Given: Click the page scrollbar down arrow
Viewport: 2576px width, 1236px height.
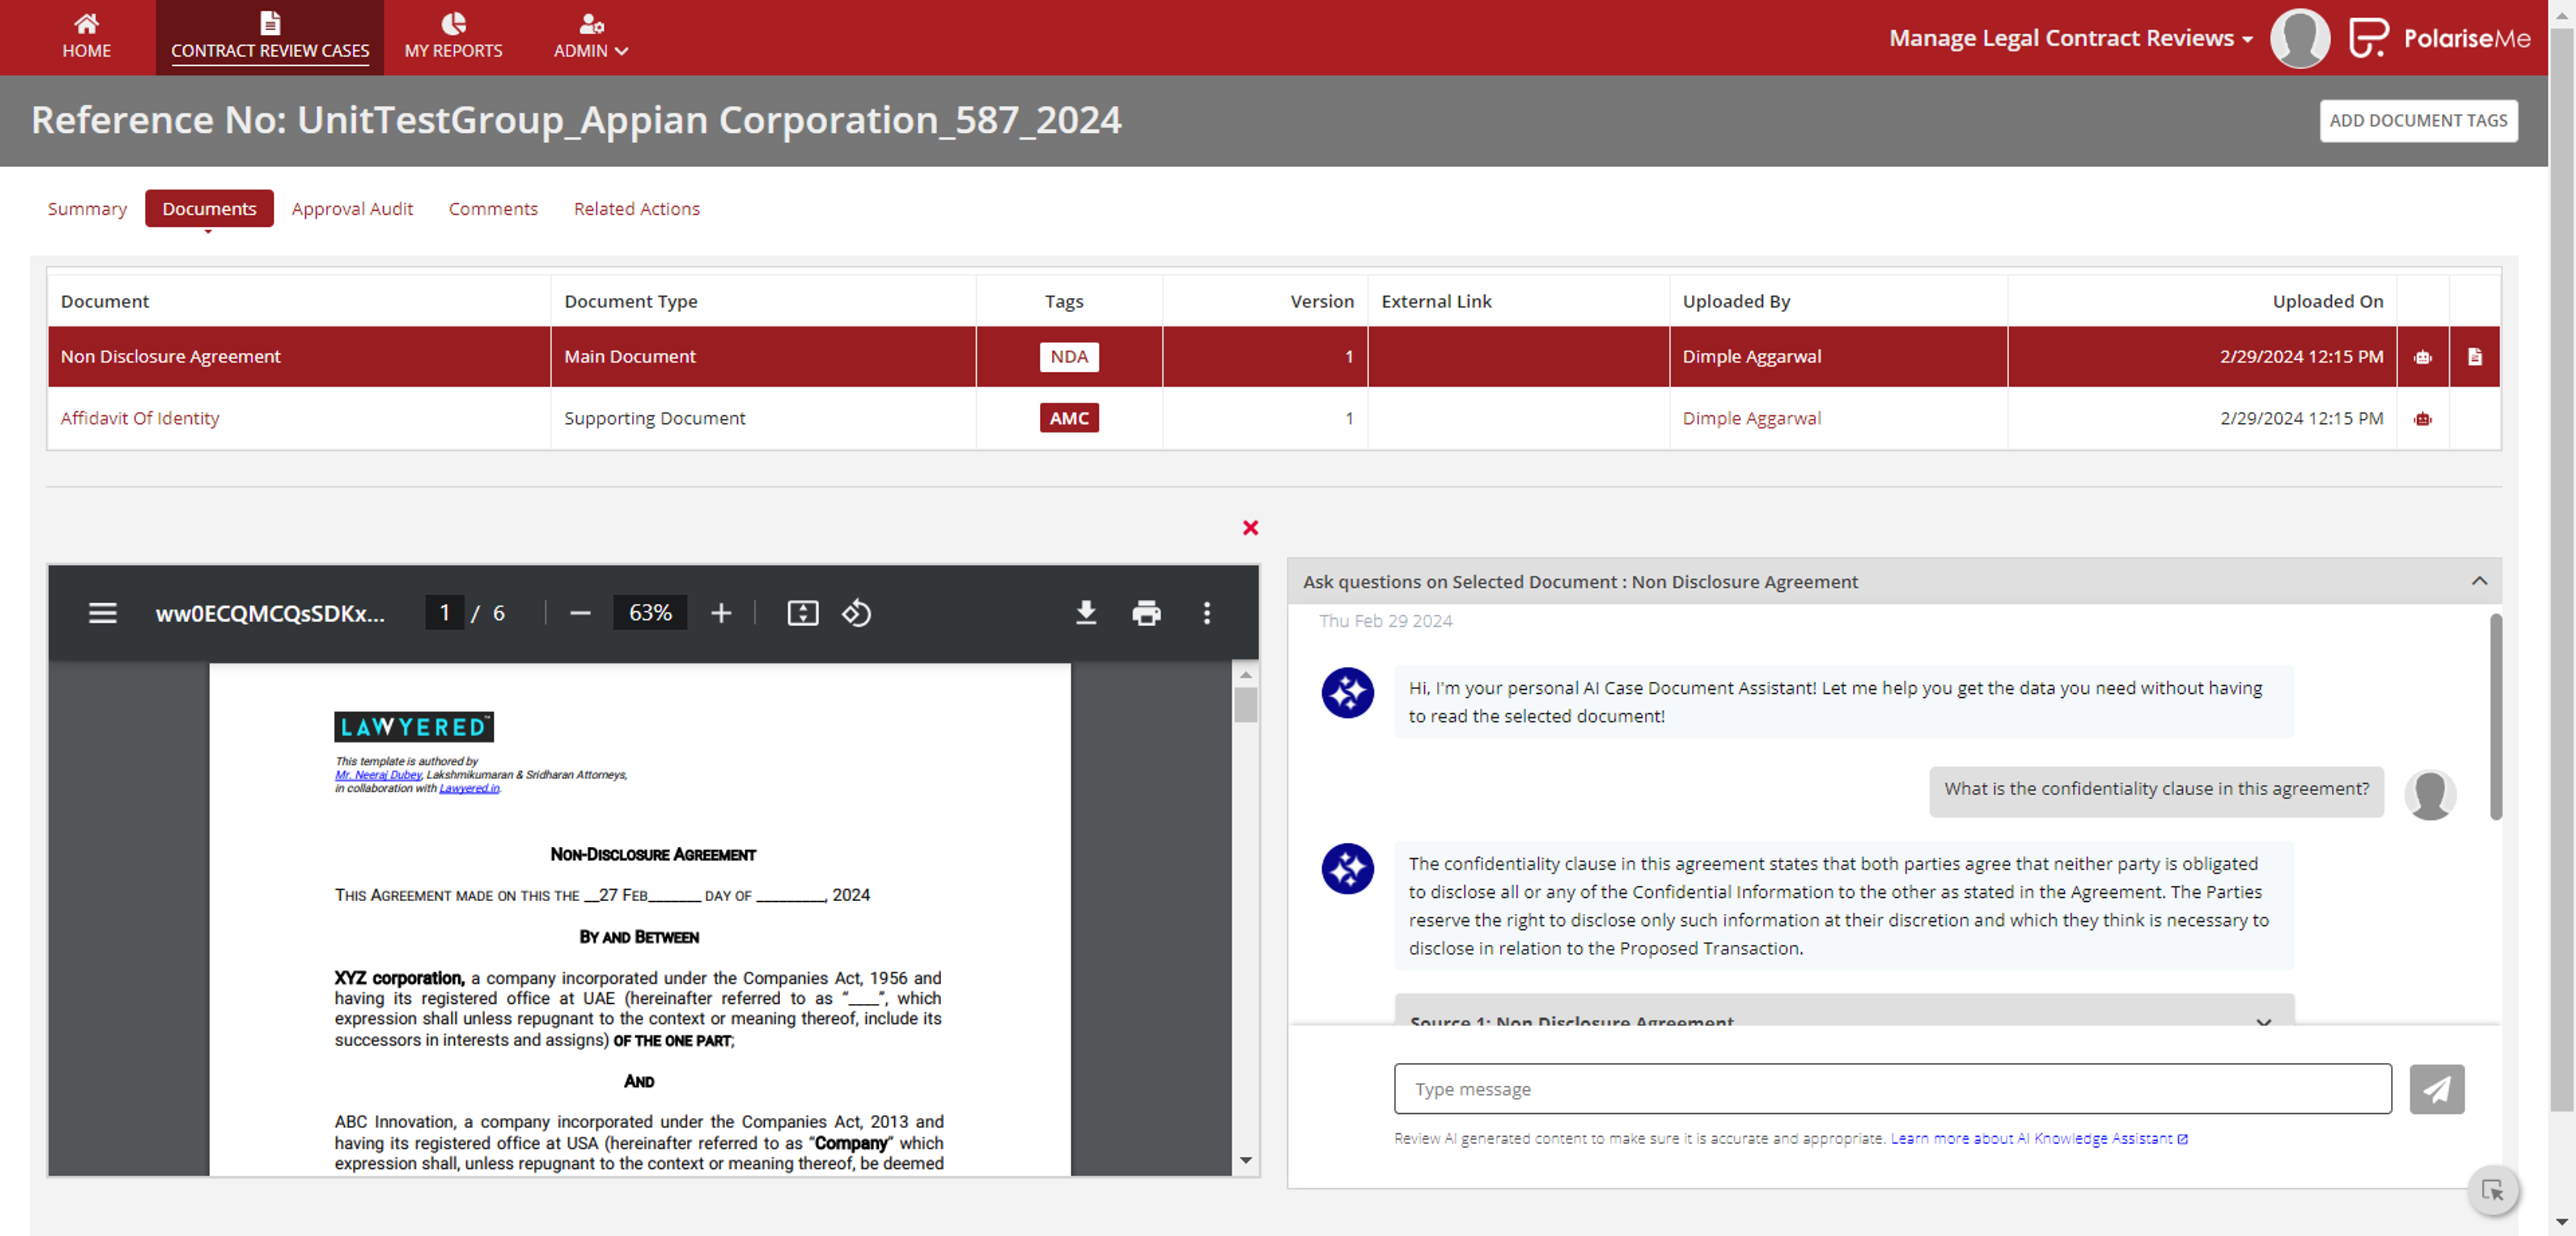Looking at the screenshot, I should click(2561, 1222).
